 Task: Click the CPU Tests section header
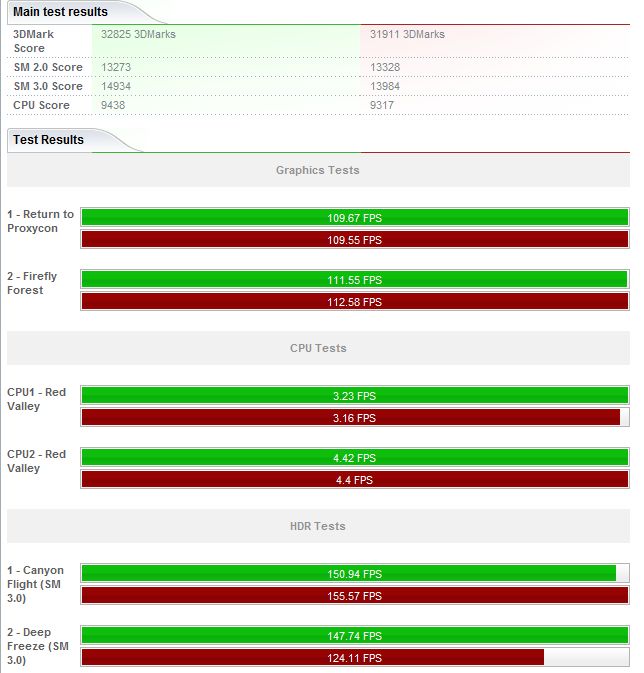[317, 348]
